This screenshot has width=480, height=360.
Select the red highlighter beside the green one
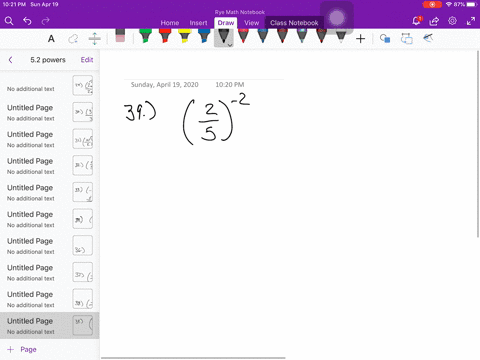[165, 36]
